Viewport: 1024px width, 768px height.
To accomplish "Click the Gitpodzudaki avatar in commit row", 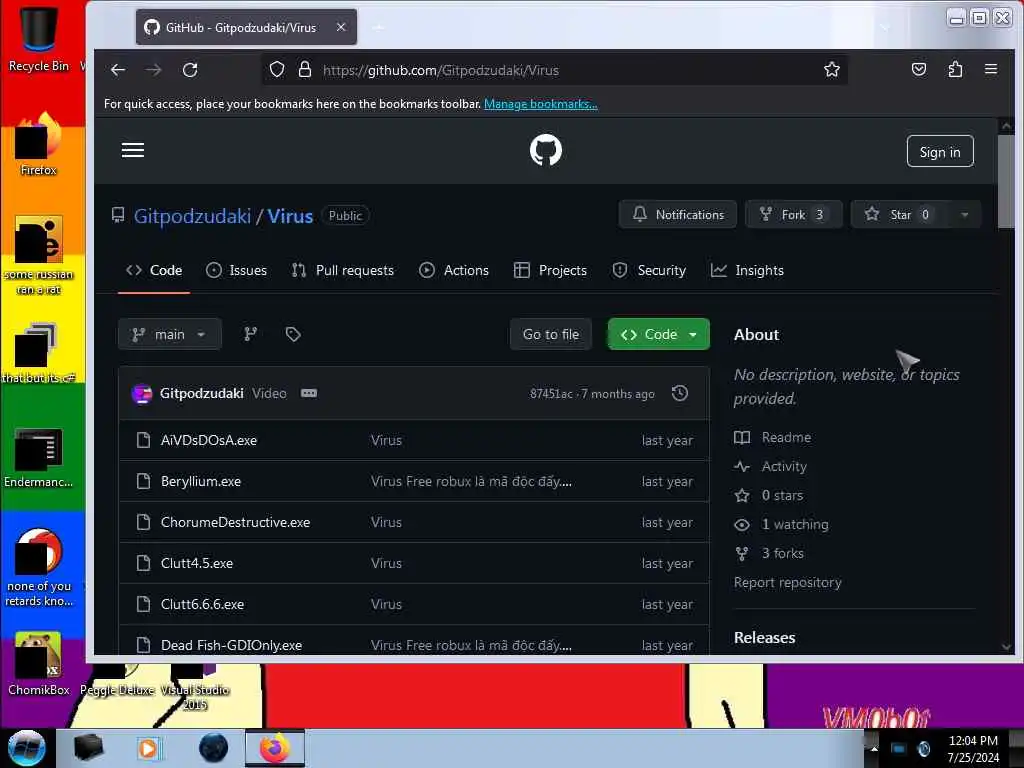I will coord(142,393).
